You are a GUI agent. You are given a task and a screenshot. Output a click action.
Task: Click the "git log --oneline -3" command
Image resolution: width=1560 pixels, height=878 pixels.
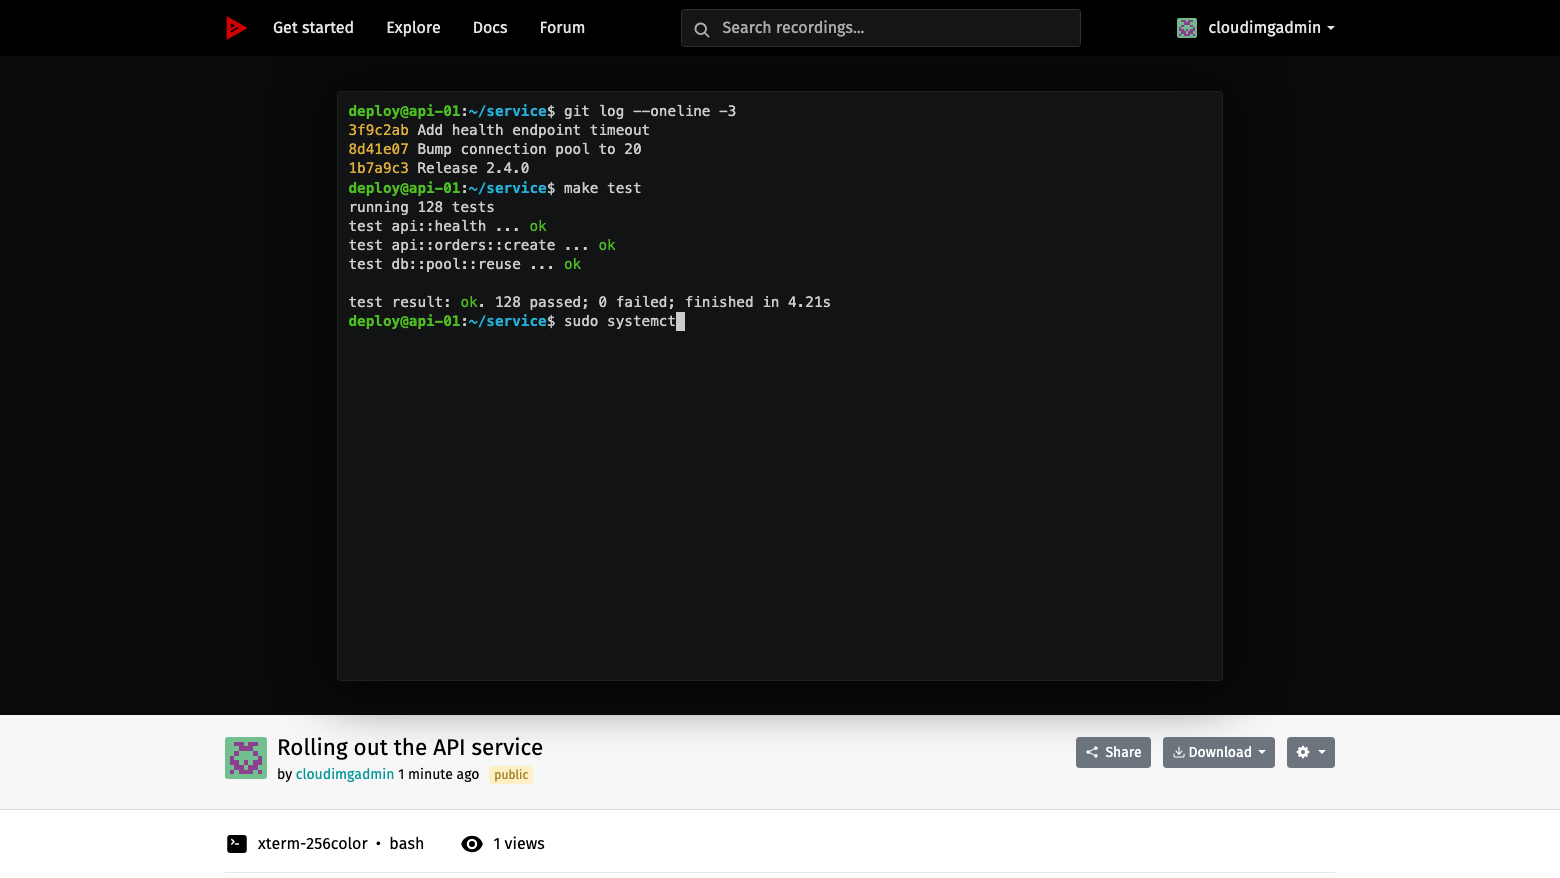650,111
